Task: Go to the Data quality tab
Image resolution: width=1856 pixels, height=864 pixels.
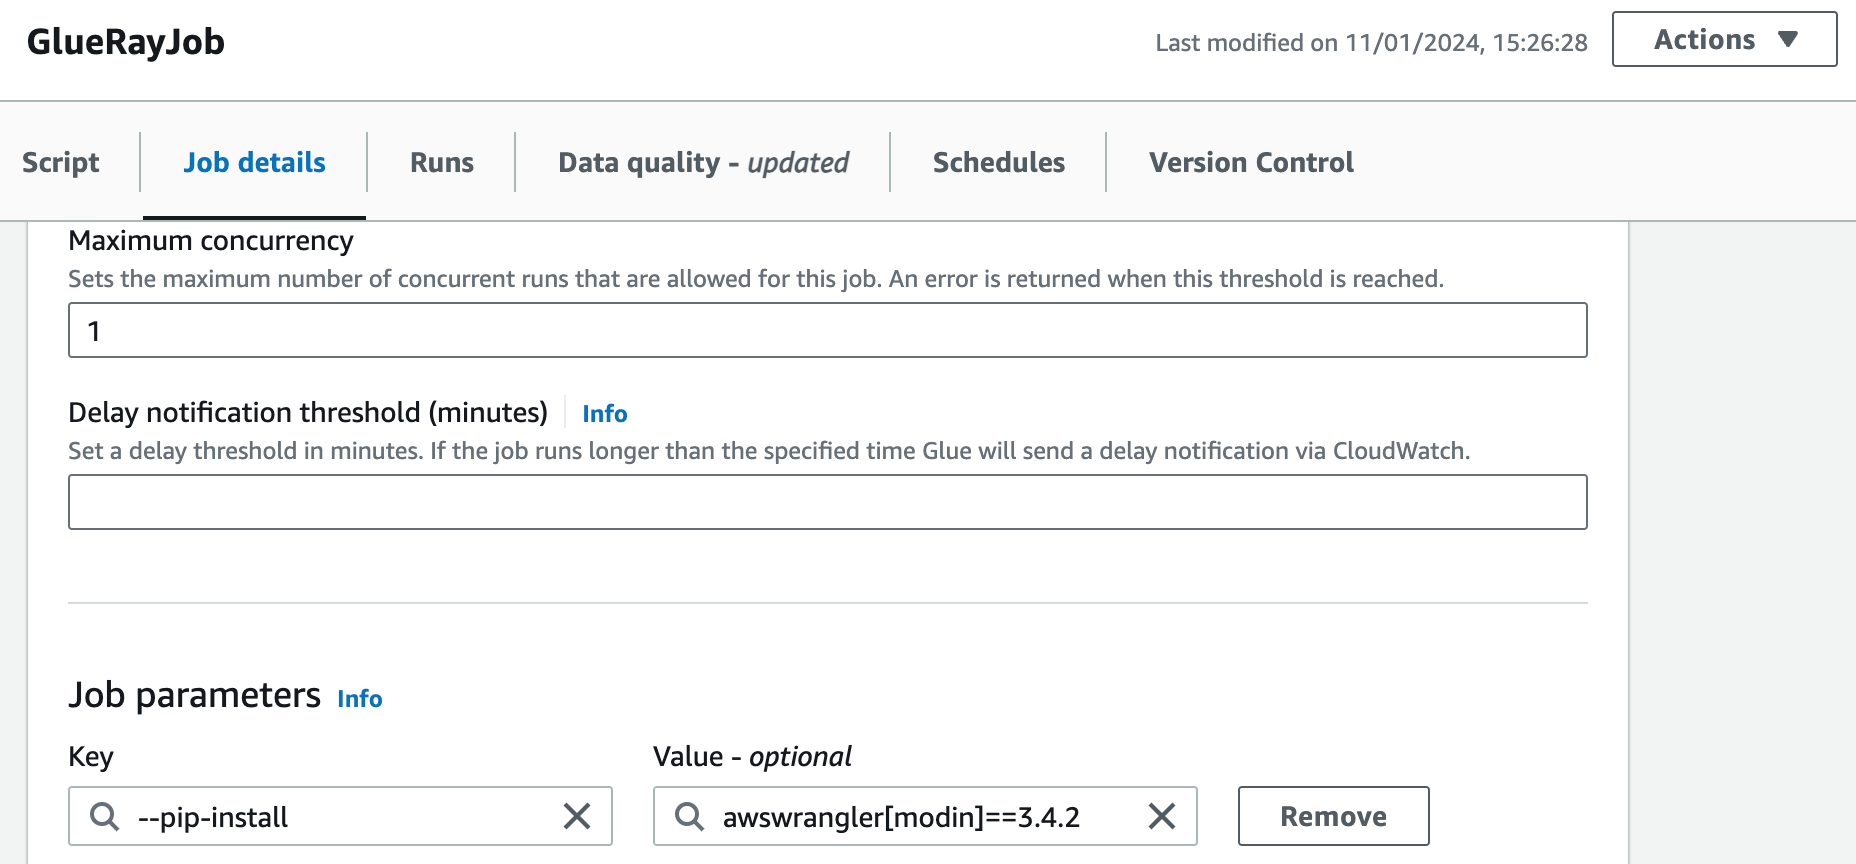Action: pyautogui.click(x=703, y=162)
